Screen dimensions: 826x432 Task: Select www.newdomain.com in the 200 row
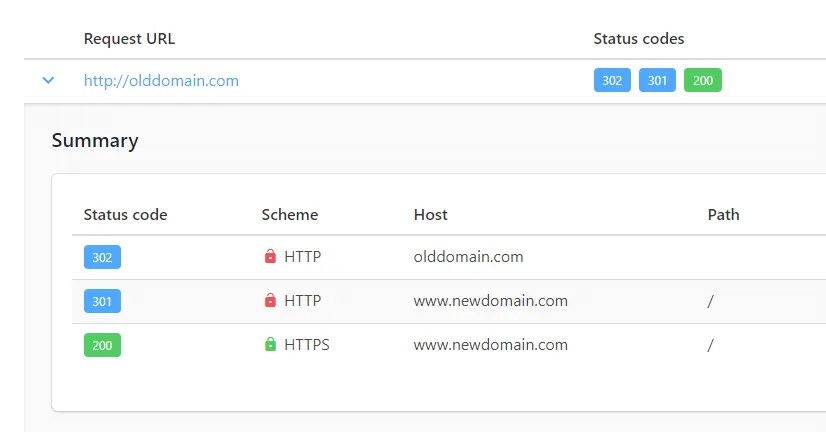pyautogui.click(x=490, y=345)
